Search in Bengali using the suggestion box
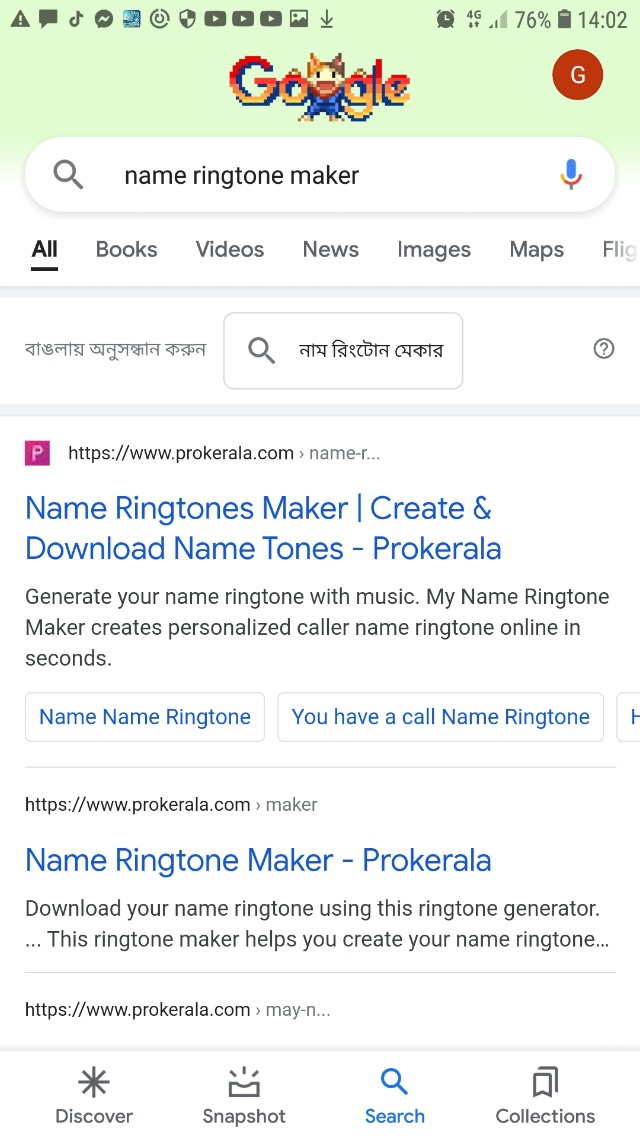640x1138 pixels. (343, 350)
